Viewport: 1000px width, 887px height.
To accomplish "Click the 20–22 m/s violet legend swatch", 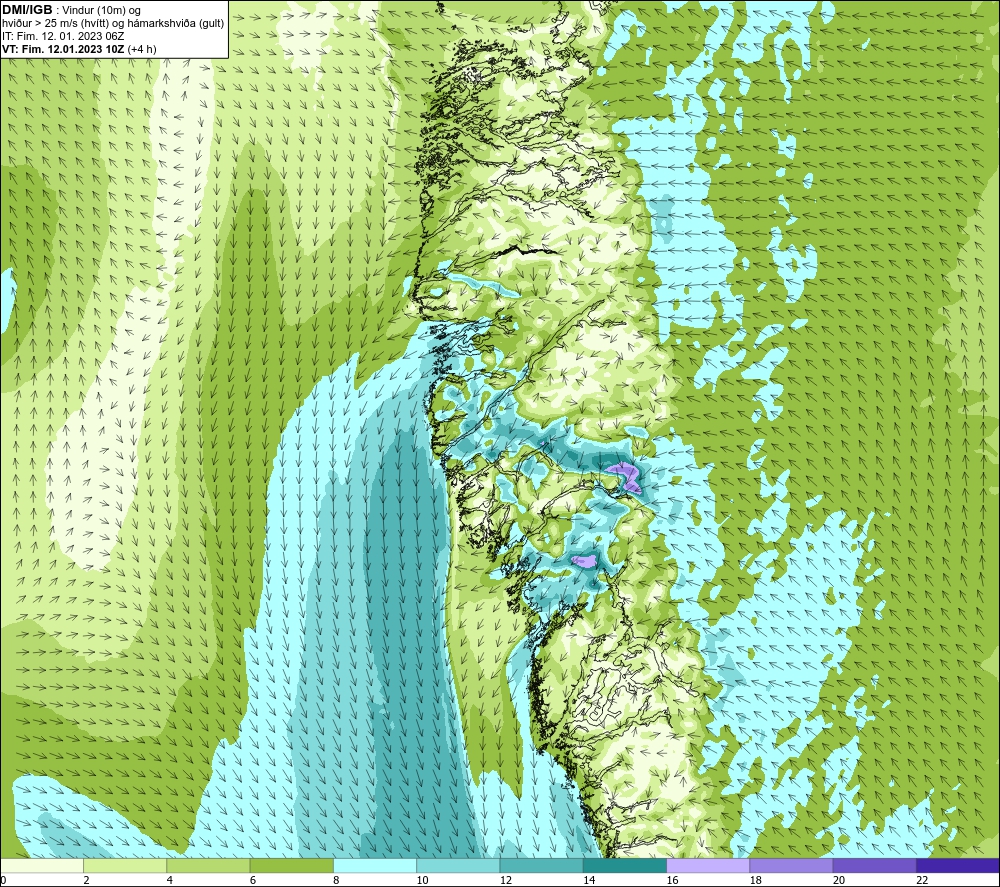I will tap(874, 866).
